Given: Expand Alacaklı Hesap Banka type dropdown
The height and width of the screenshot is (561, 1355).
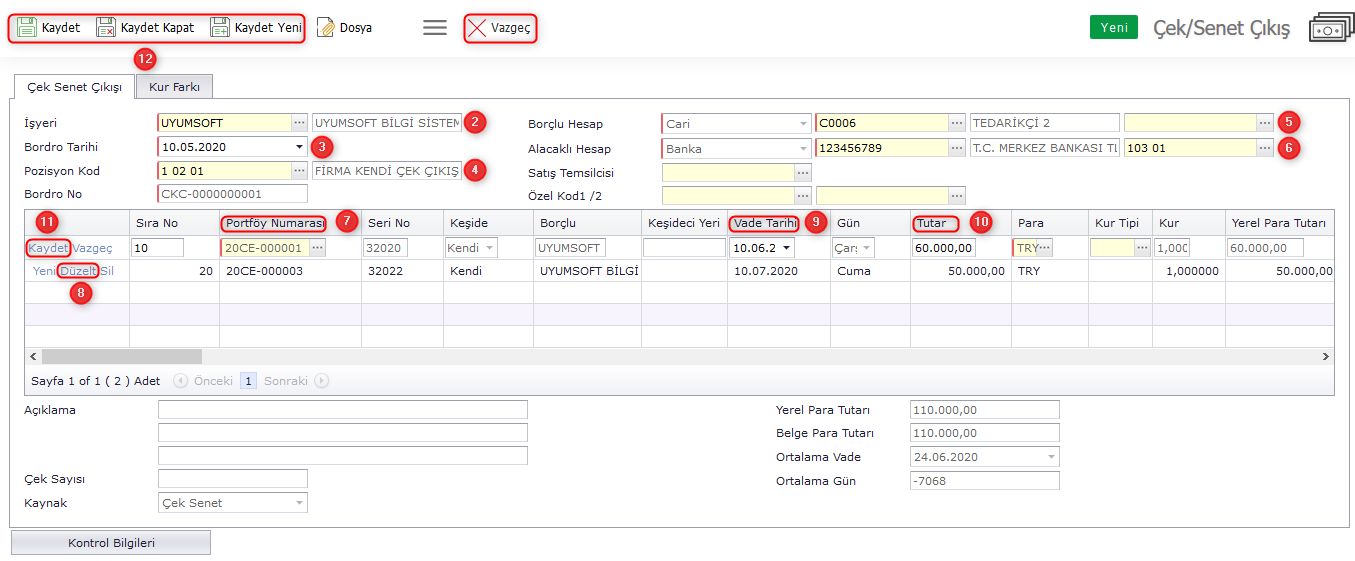Looking at the screenshot, I should [803, 149].
